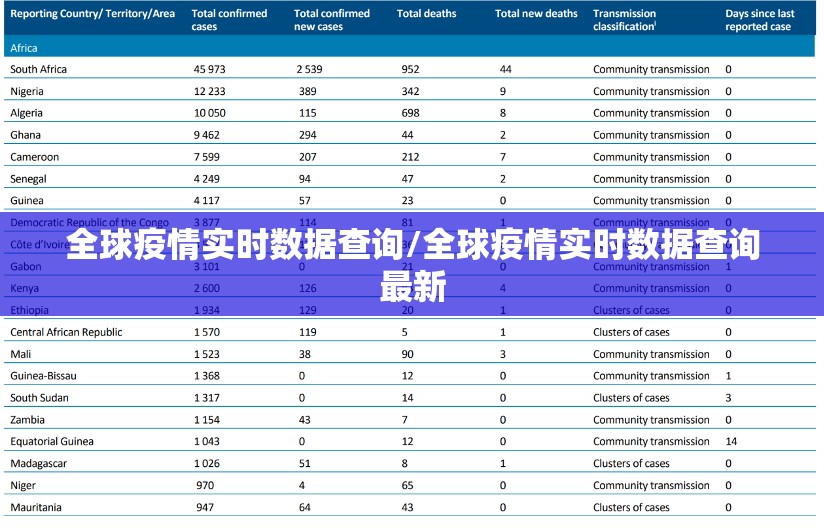Select the Senegal country name
The image size is (824, 528).
click(28, 179)
